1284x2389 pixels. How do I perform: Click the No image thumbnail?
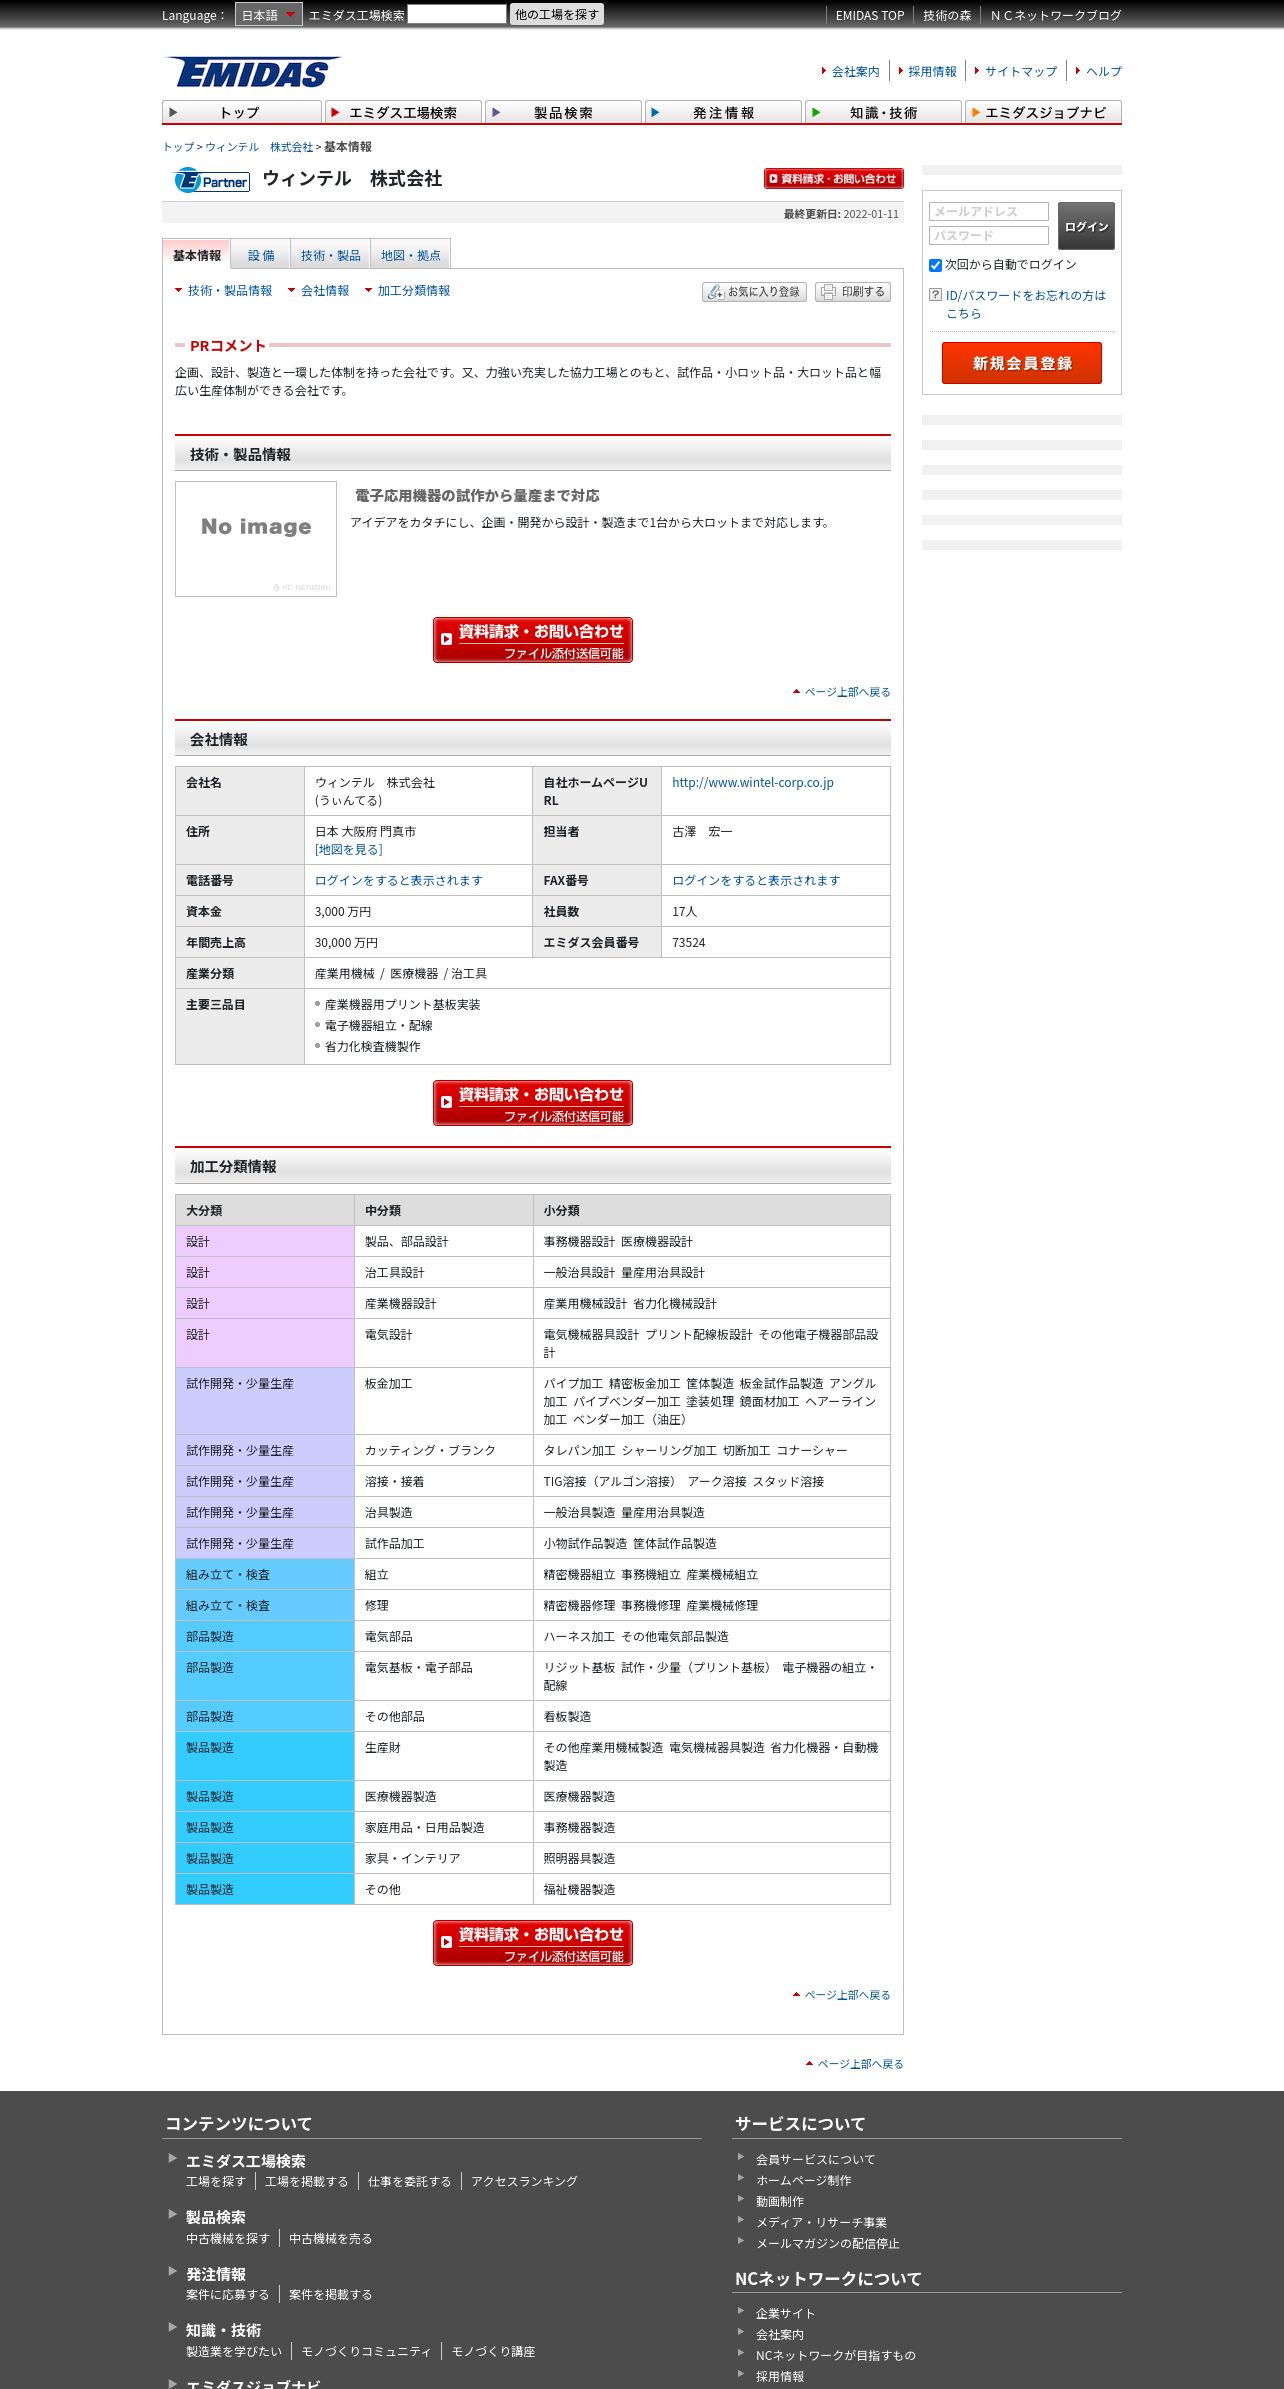[256, 539]
